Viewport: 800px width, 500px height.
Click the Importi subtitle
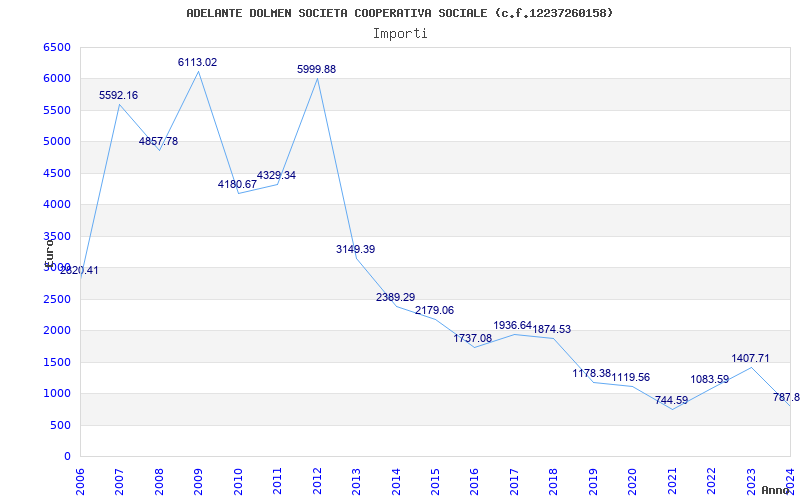pos(400,34)
